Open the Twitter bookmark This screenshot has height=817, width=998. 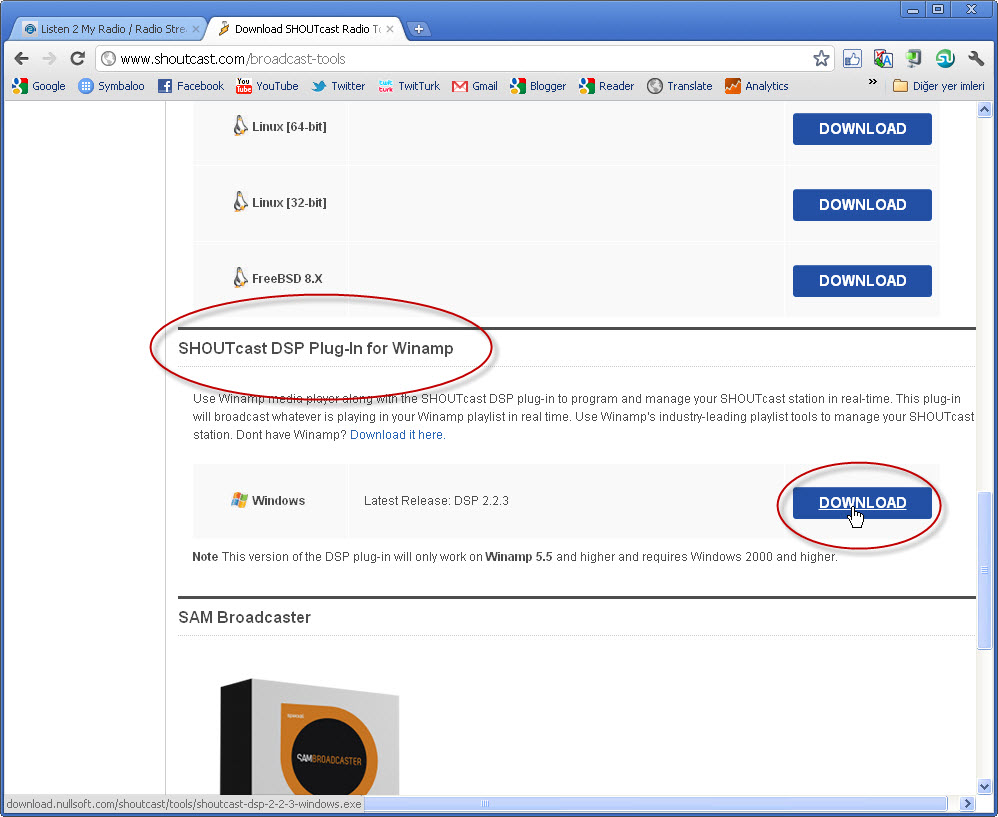click(x=338, y=86)
